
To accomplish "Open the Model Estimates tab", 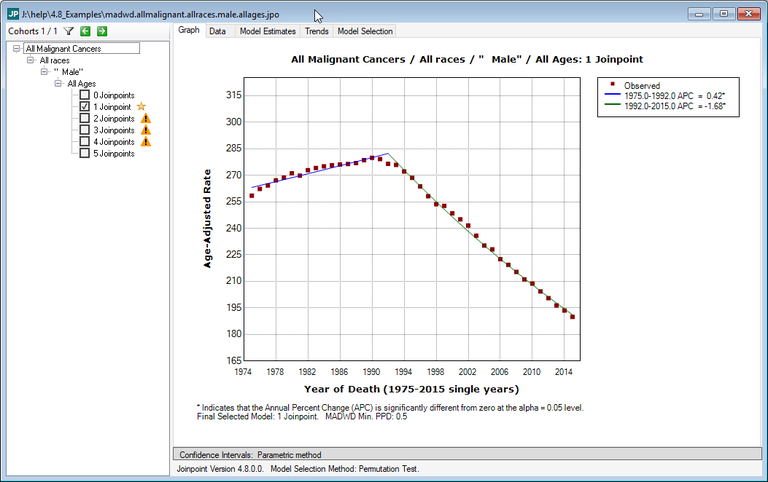I will click(265, 31).
